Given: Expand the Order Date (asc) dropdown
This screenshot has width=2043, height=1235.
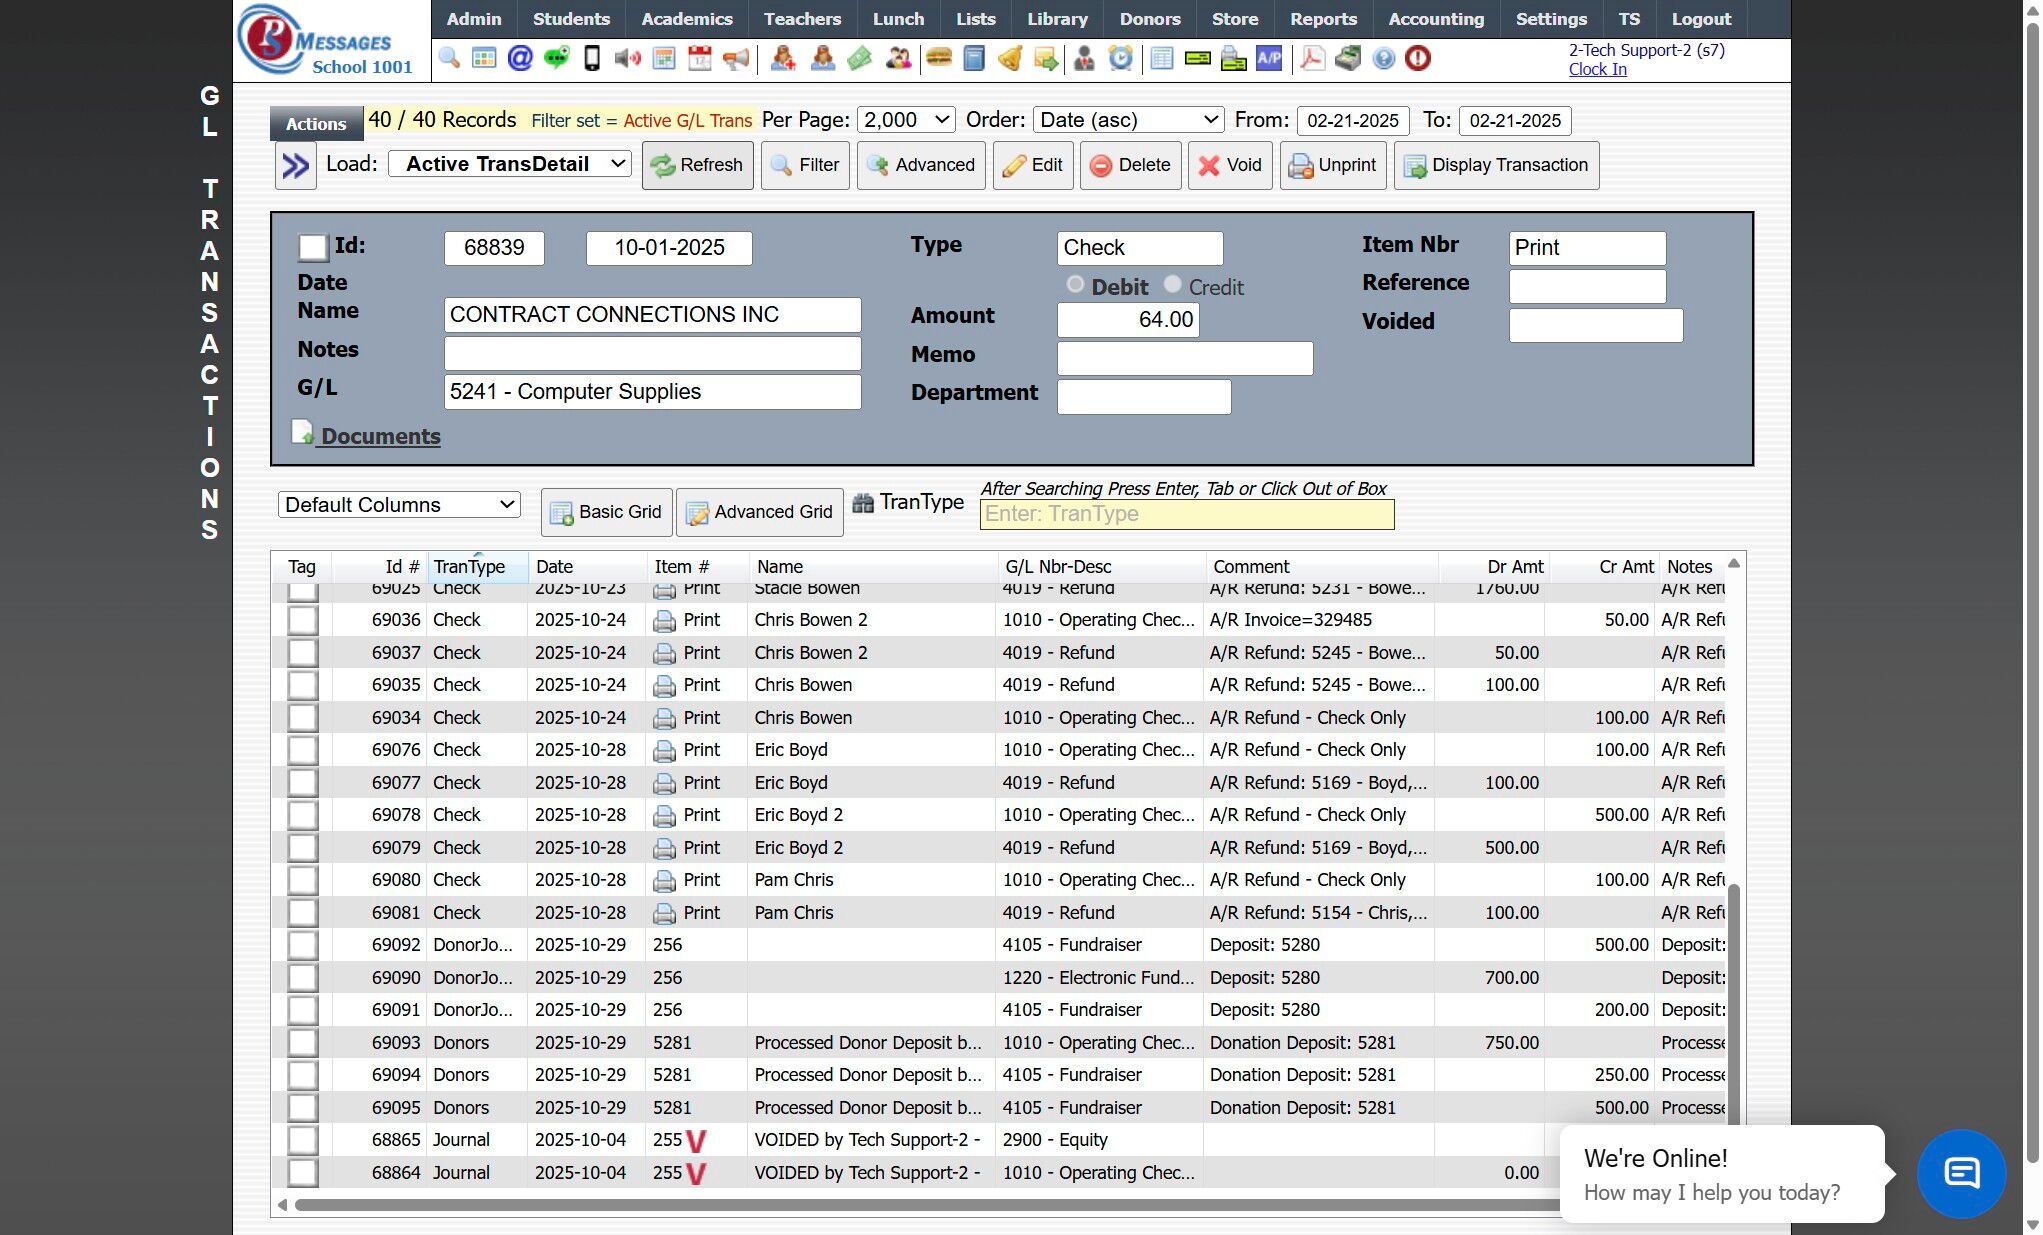Looking at the screenshot, I should coord(1128,120).
